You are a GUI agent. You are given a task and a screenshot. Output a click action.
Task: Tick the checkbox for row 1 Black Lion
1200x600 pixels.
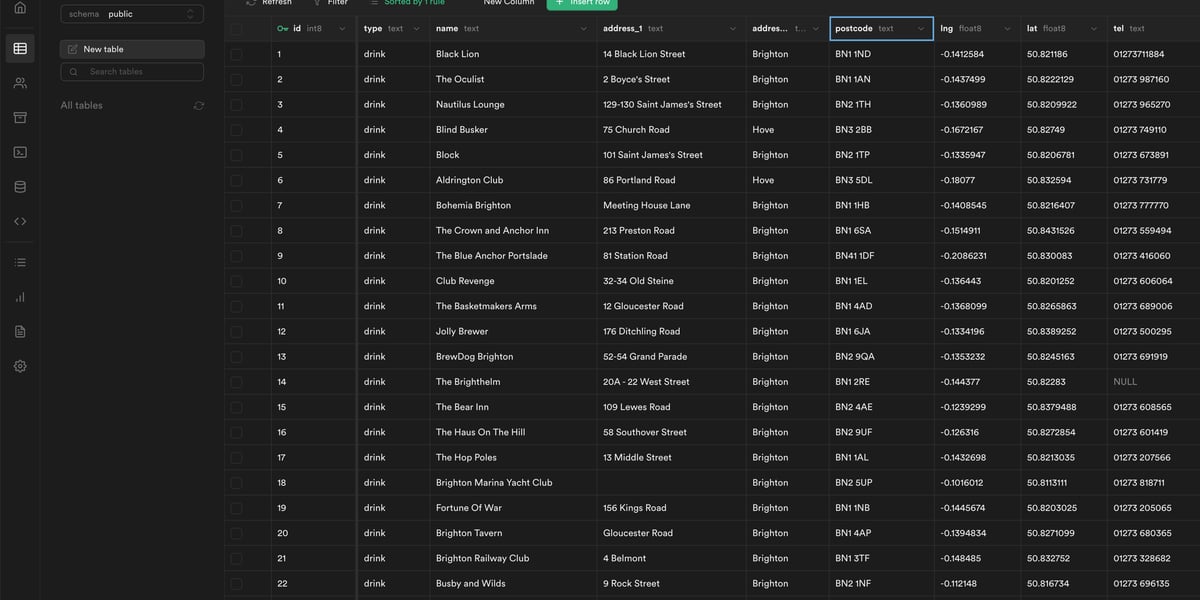(x=236, y=54)
